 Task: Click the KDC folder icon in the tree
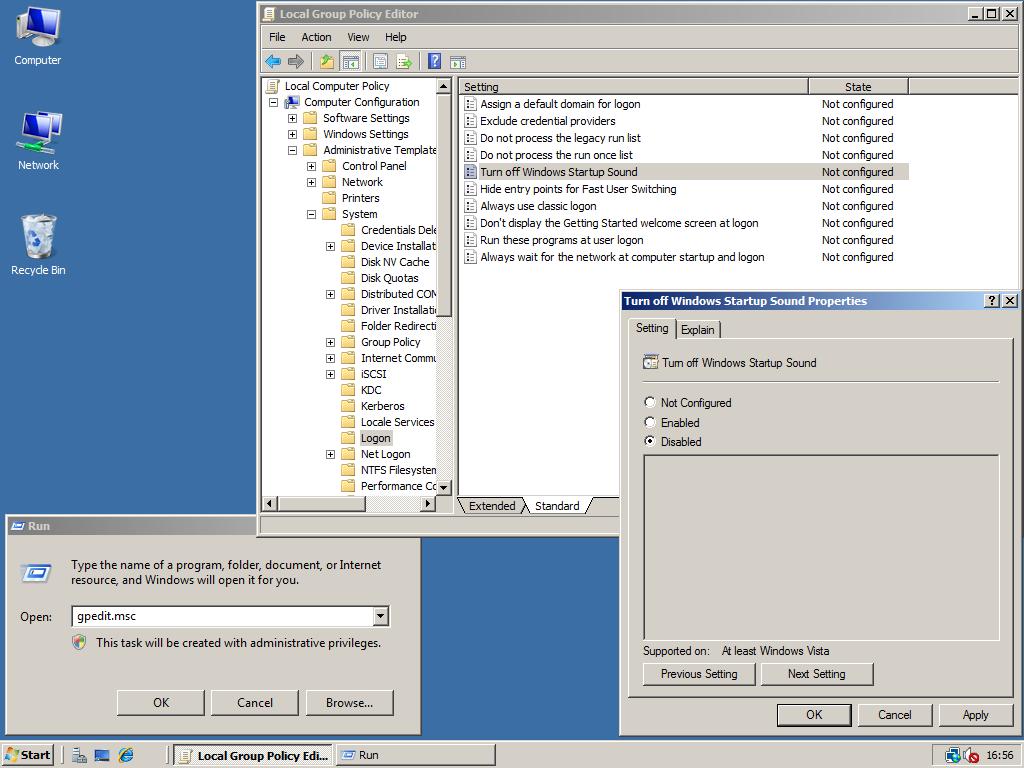349,389
